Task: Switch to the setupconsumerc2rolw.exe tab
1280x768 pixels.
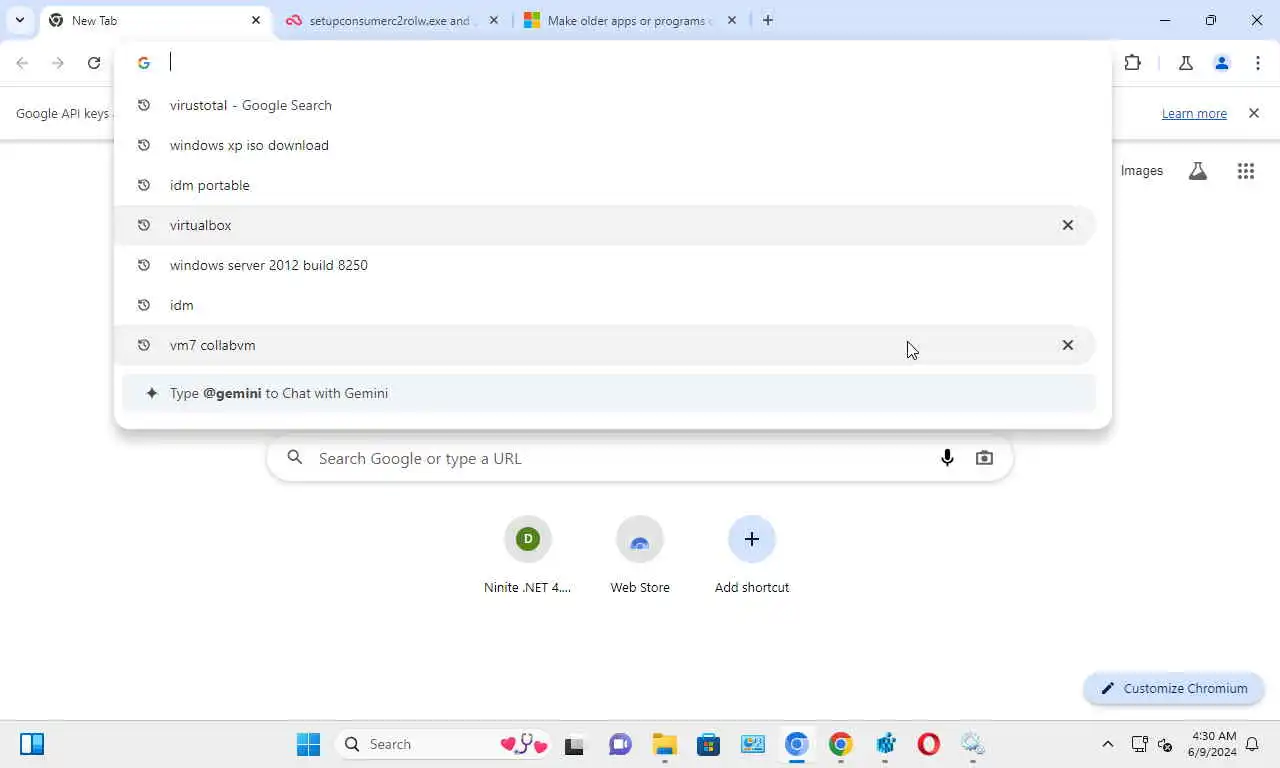Action: point(390,20)
